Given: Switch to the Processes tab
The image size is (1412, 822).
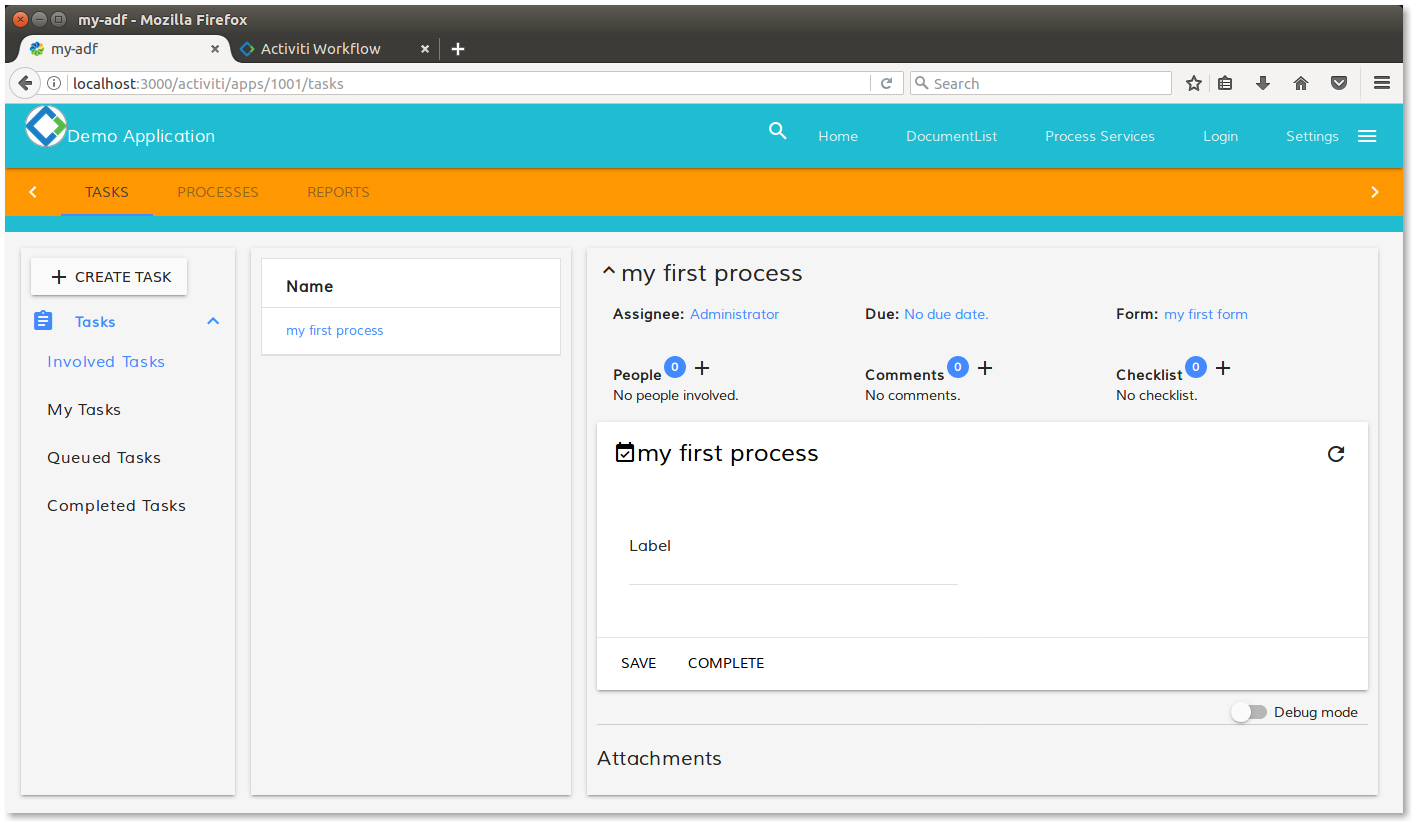Looking at the screenshot, I should 218,192.
